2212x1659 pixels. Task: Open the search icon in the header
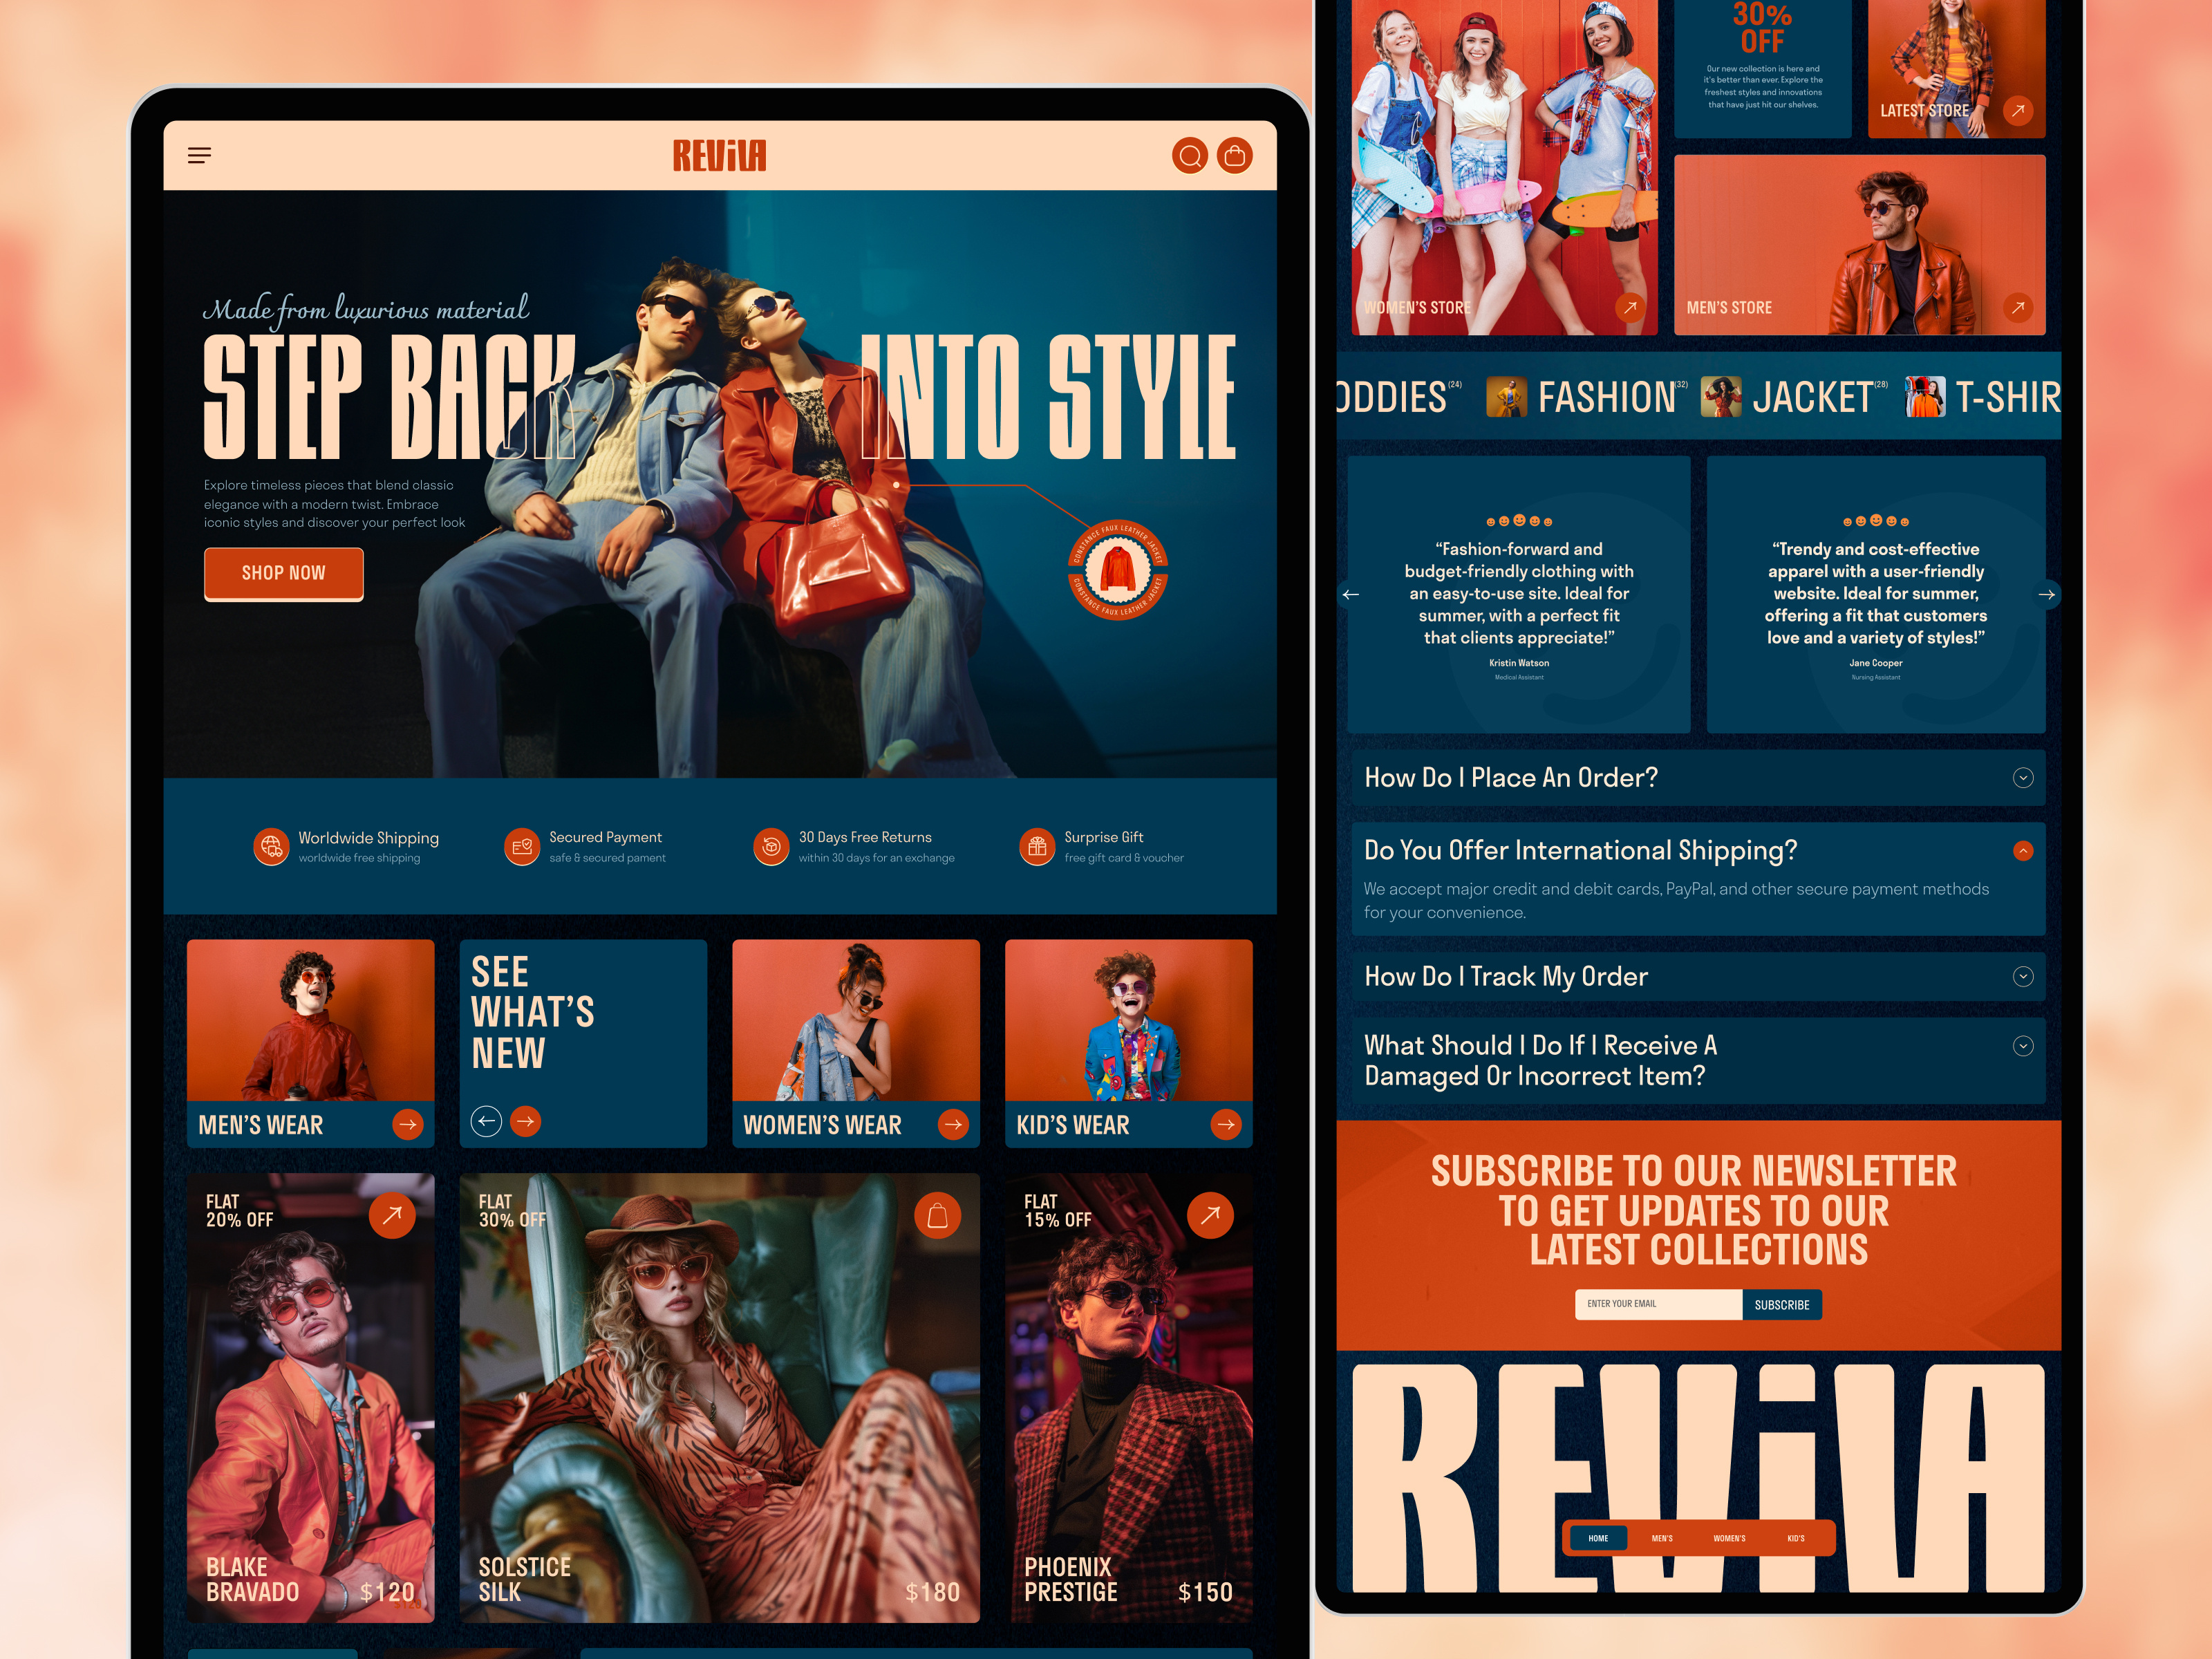(x=1190, y=156)
